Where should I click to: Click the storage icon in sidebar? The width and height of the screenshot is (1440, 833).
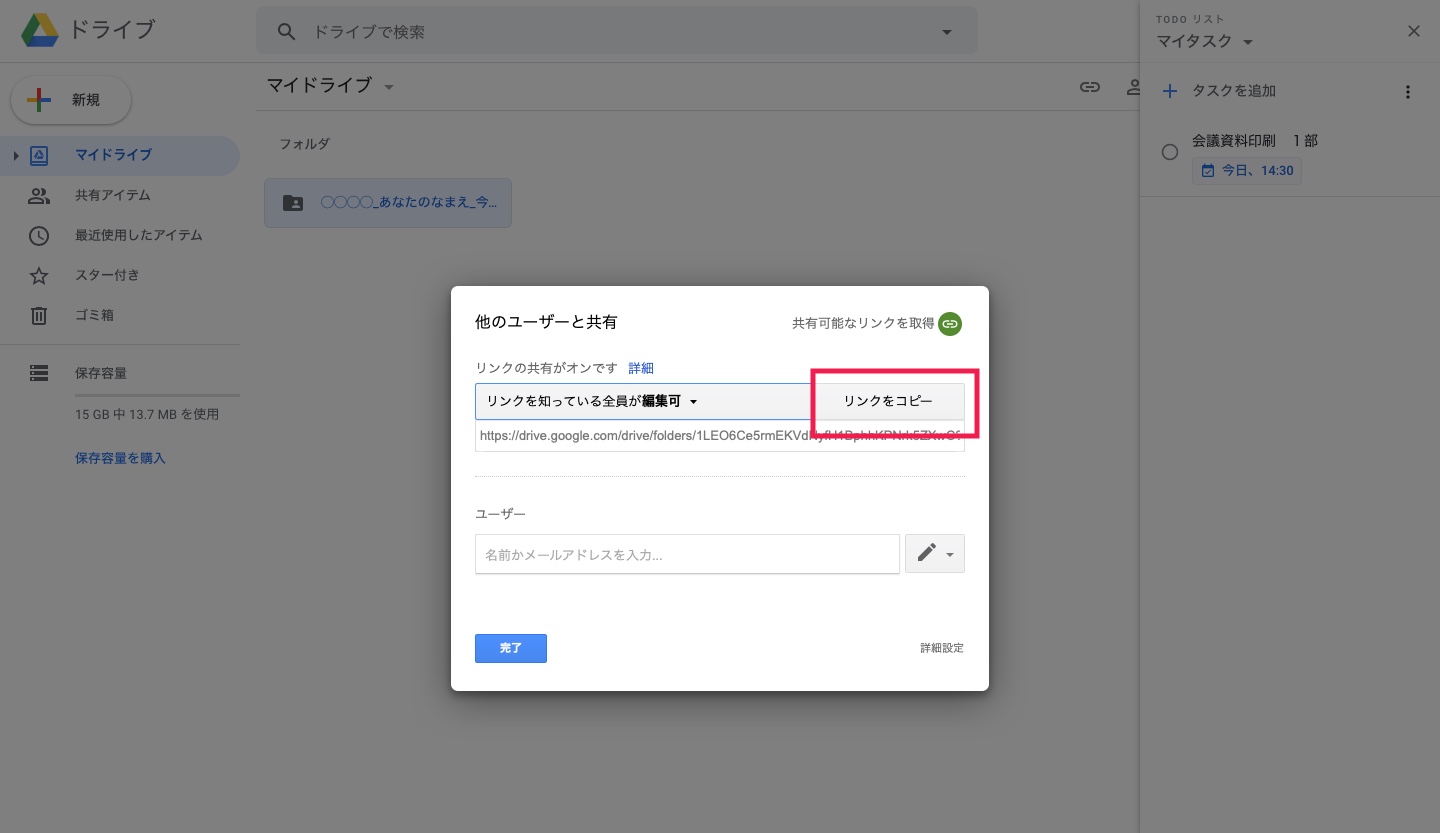point(39,373)
